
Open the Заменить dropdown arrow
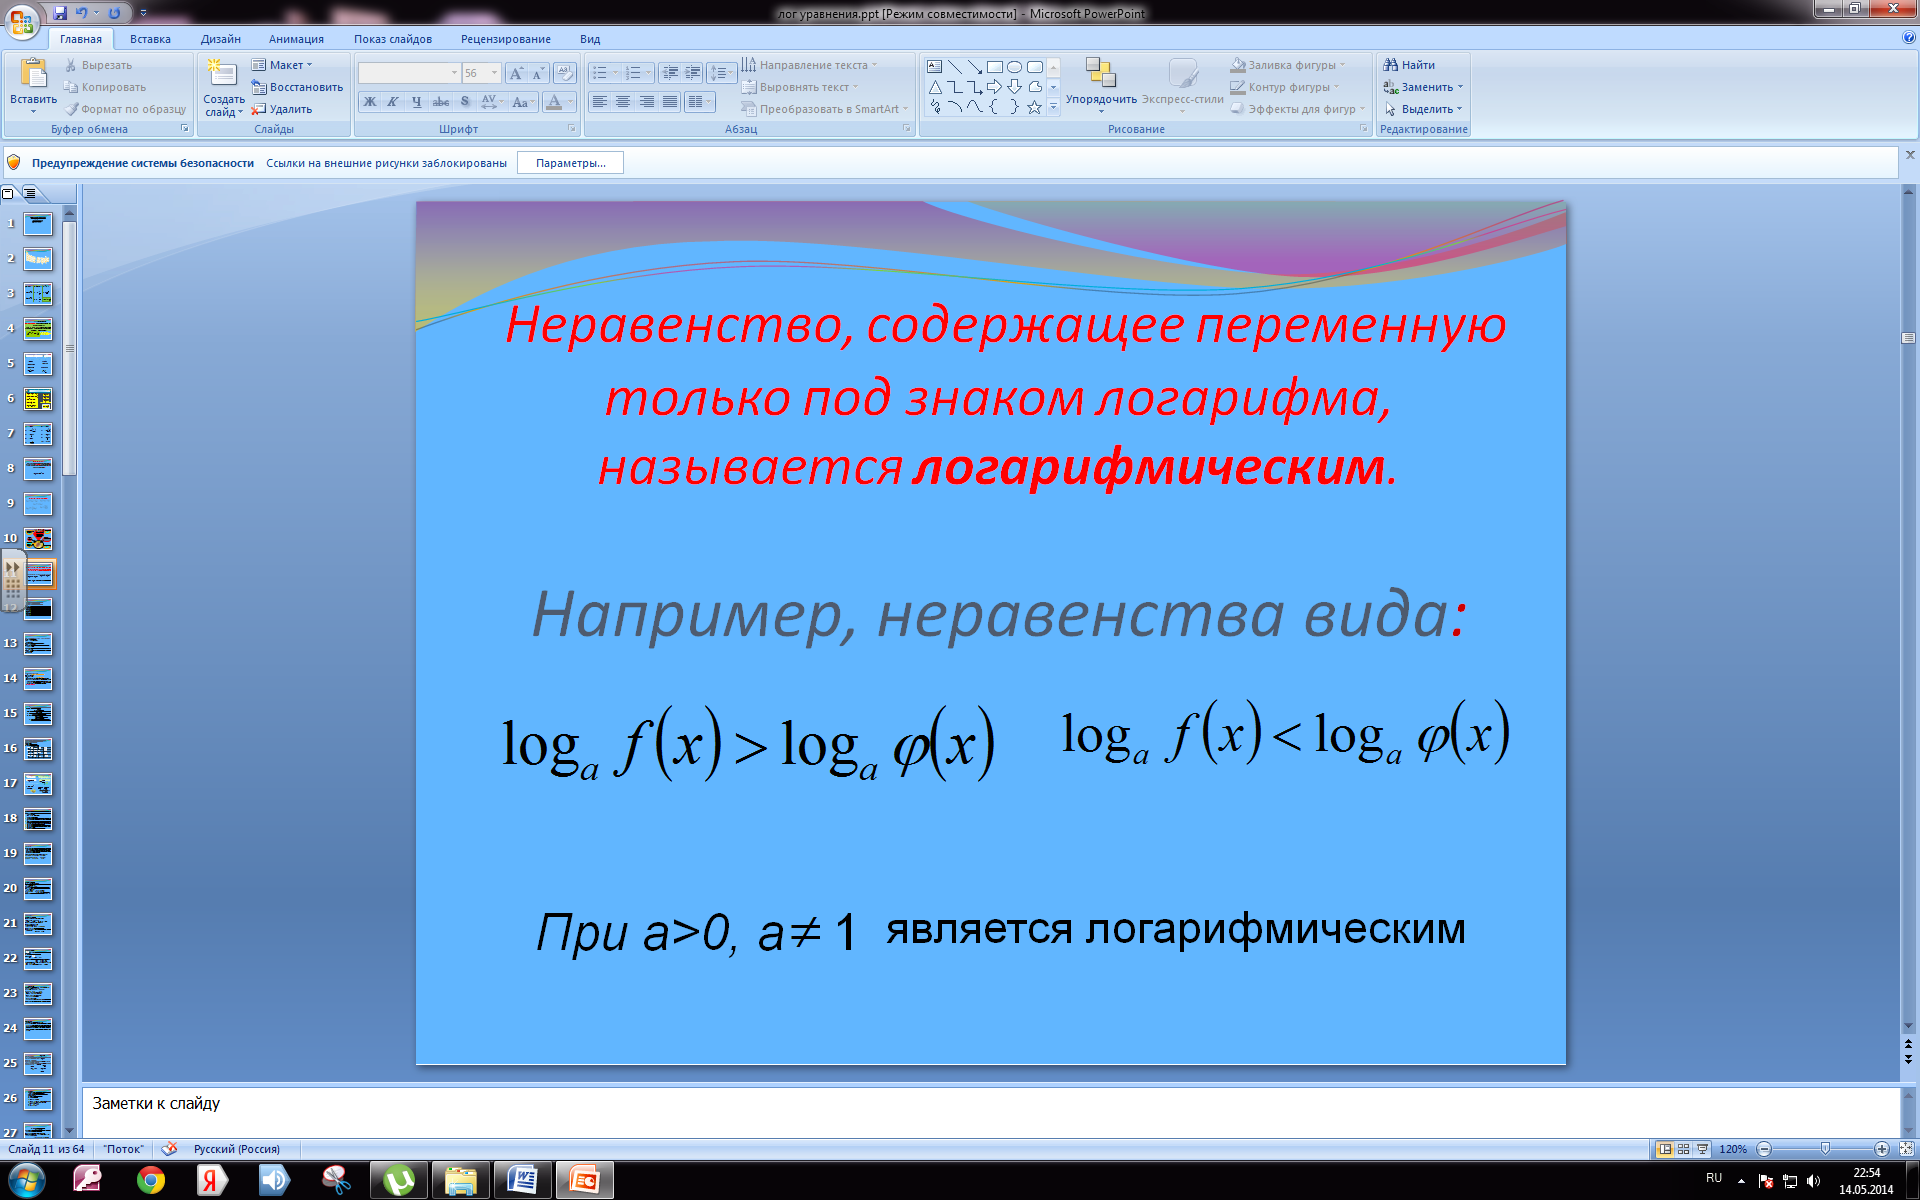point(1460,87)
